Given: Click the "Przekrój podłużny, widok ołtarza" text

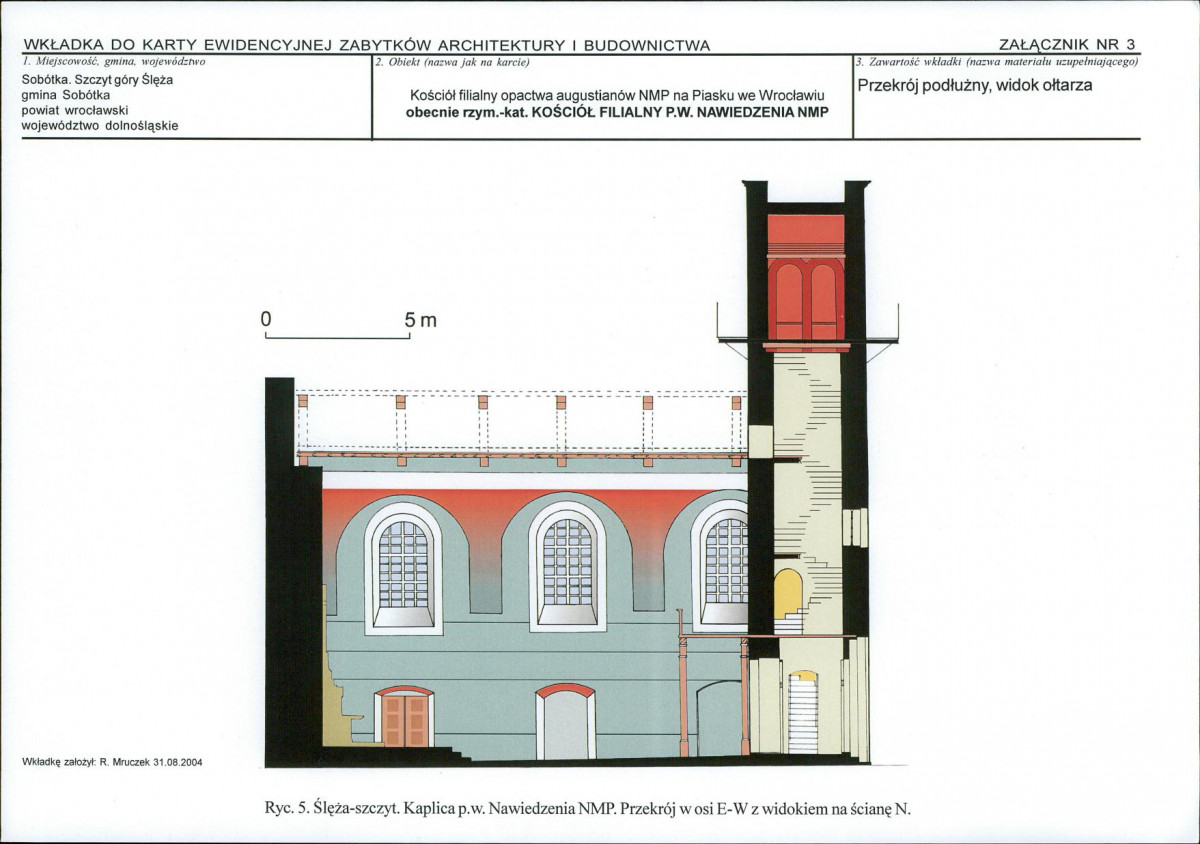Looking at the screenshot, I should pyautogui.click(x=975, y=85).
